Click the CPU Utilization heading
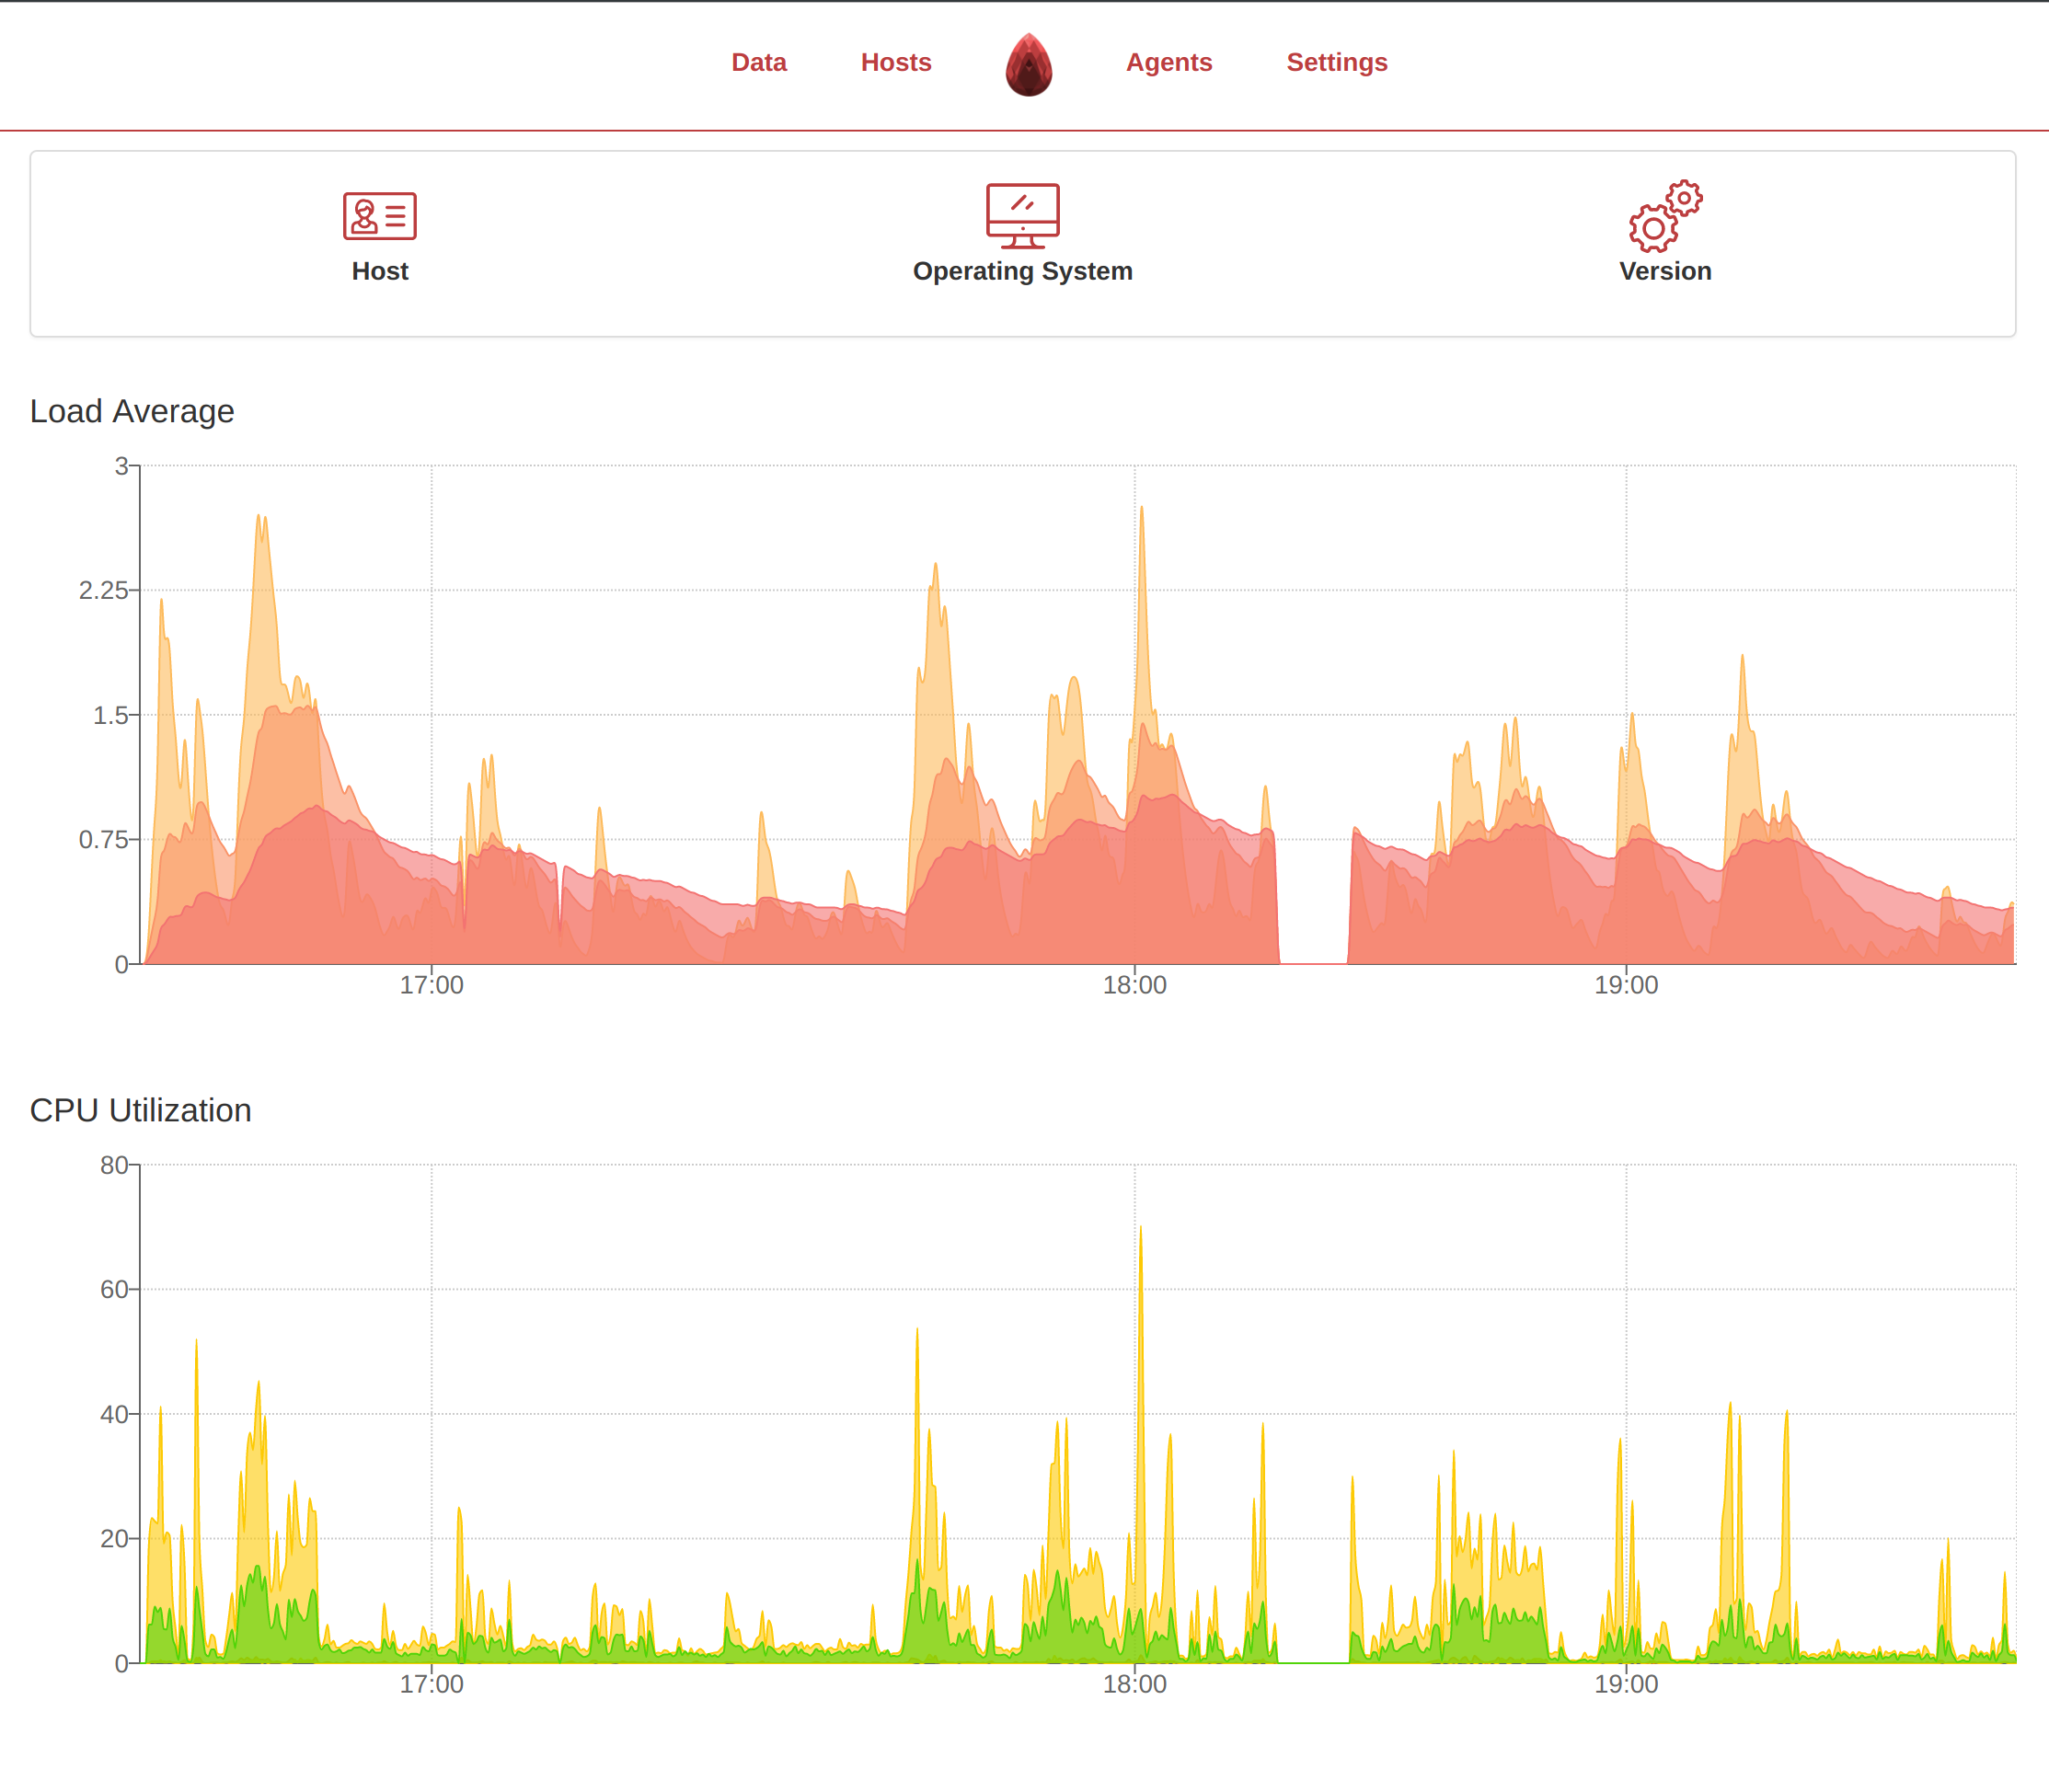The image size is (2049, 1792). 140,1110
